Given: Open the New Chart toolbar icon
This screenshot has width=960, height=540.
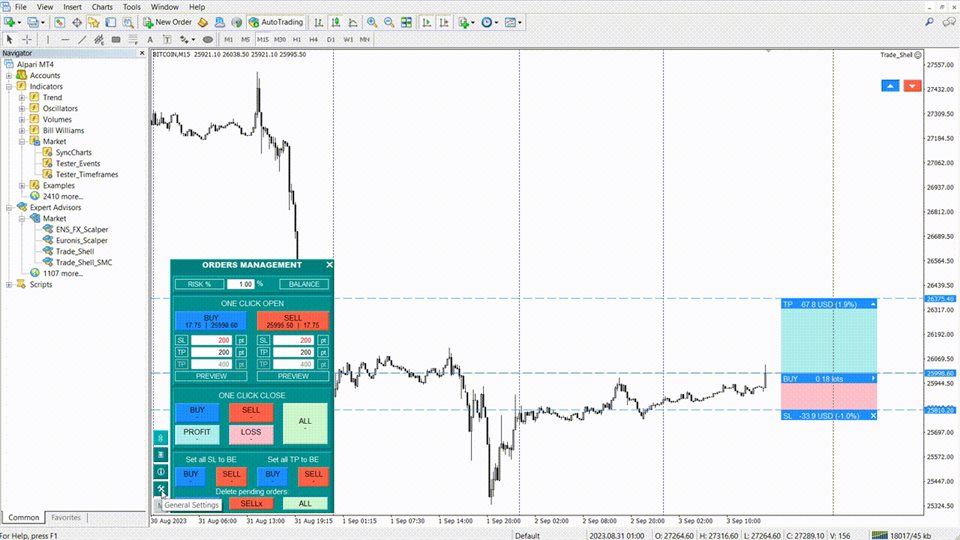Looking at the screenshot, I should (10, 22).
